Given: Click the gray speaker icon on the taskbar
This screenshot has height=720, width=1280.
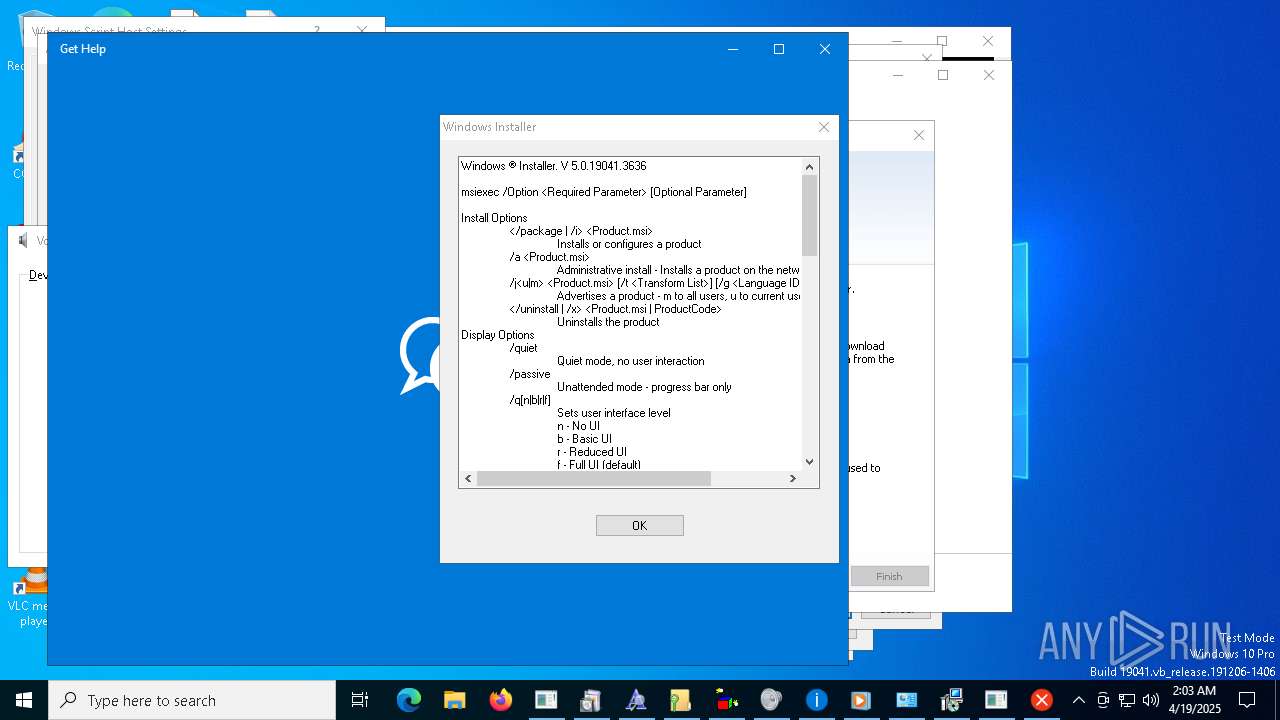Looking at the screenshot, I should [771, 700].
